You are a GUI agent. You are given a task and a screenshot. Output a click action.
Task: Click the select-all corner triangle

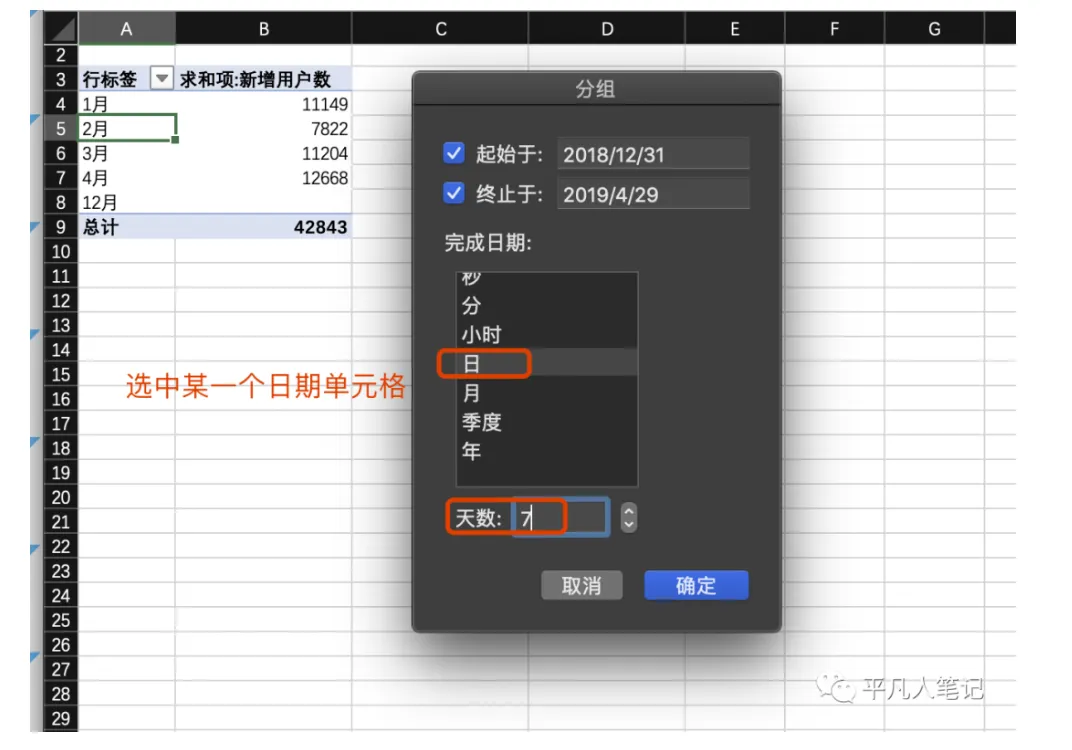61,29
